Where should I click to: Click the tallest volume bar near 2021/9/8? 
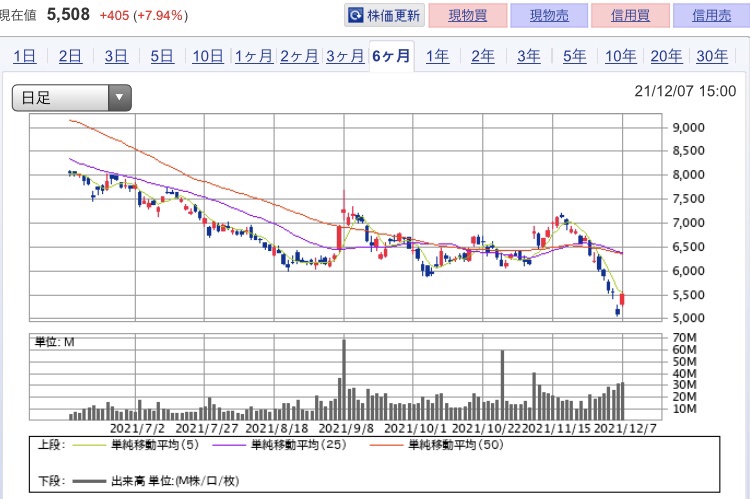click(x=344, y=380)
